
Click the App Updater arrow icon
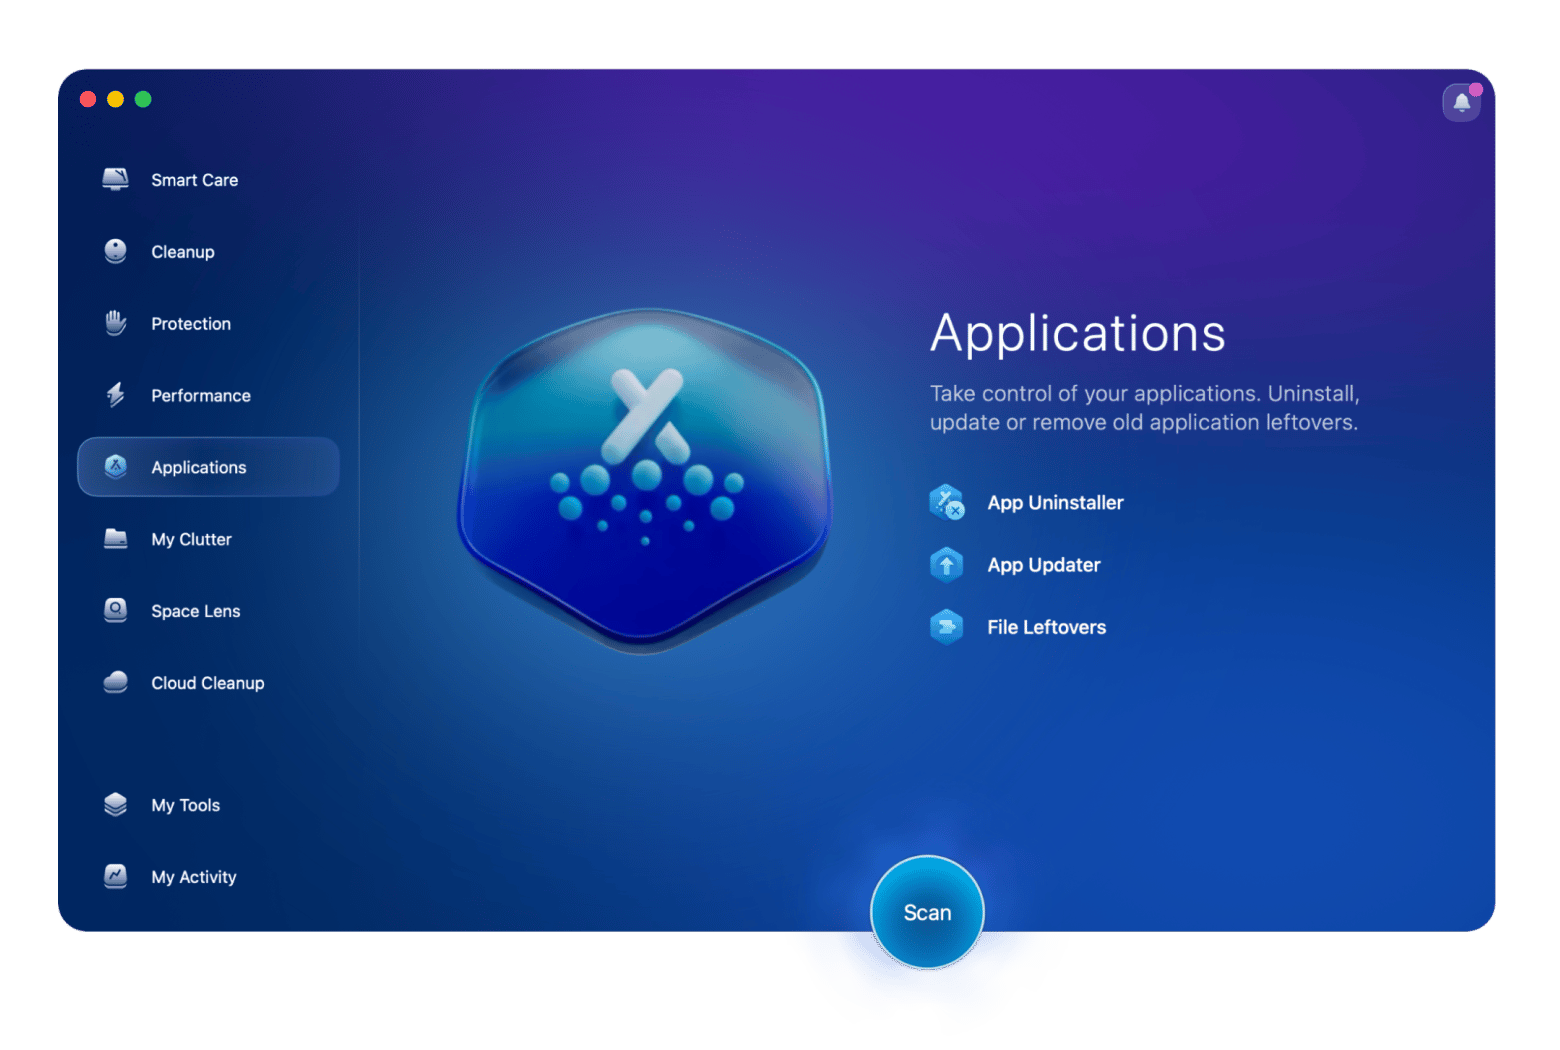pos(946,565)
